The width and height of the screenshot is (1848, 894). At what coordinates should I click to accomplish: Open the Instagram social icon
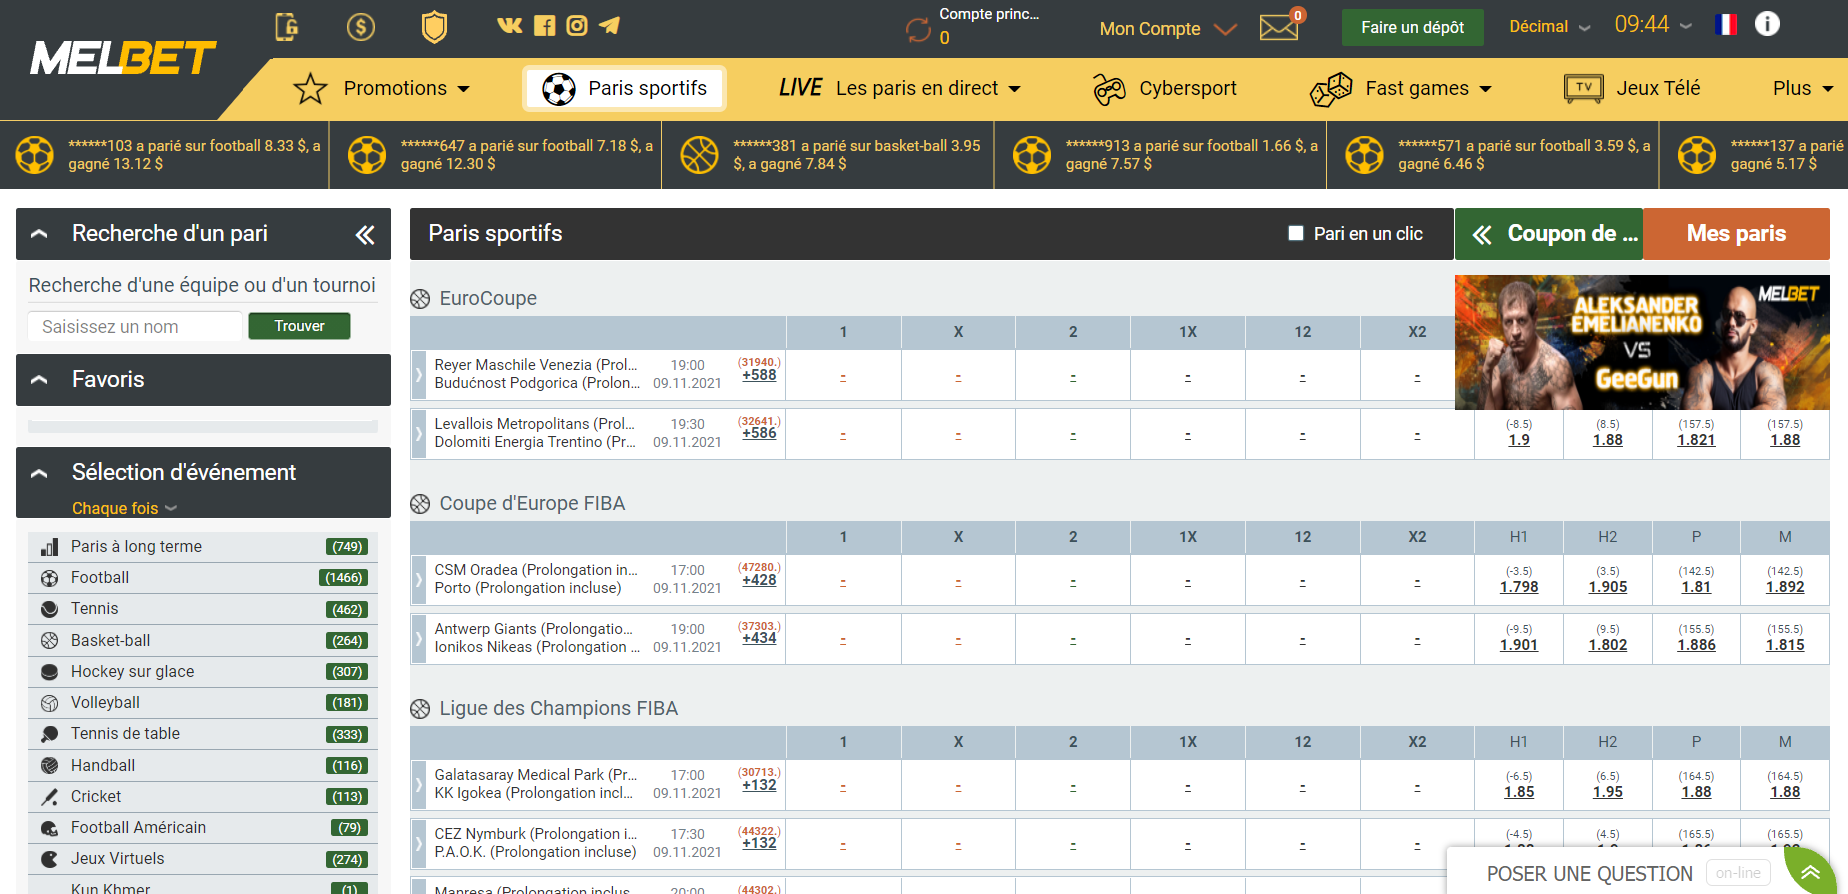(577, 26)
